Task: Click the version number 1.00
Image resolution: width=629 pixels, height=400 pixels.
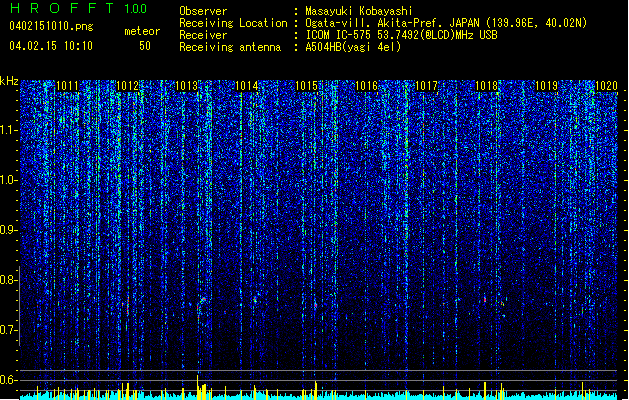Action: tap(135, 8)
